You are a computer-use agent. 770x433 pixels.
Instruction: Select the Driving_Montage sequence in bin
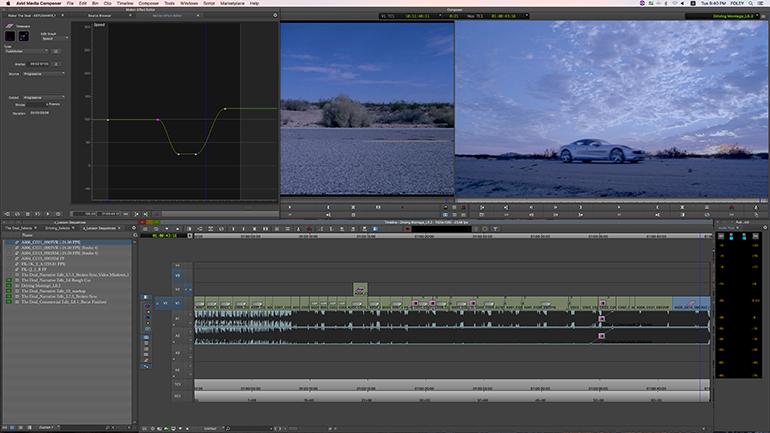coord(41,286)
